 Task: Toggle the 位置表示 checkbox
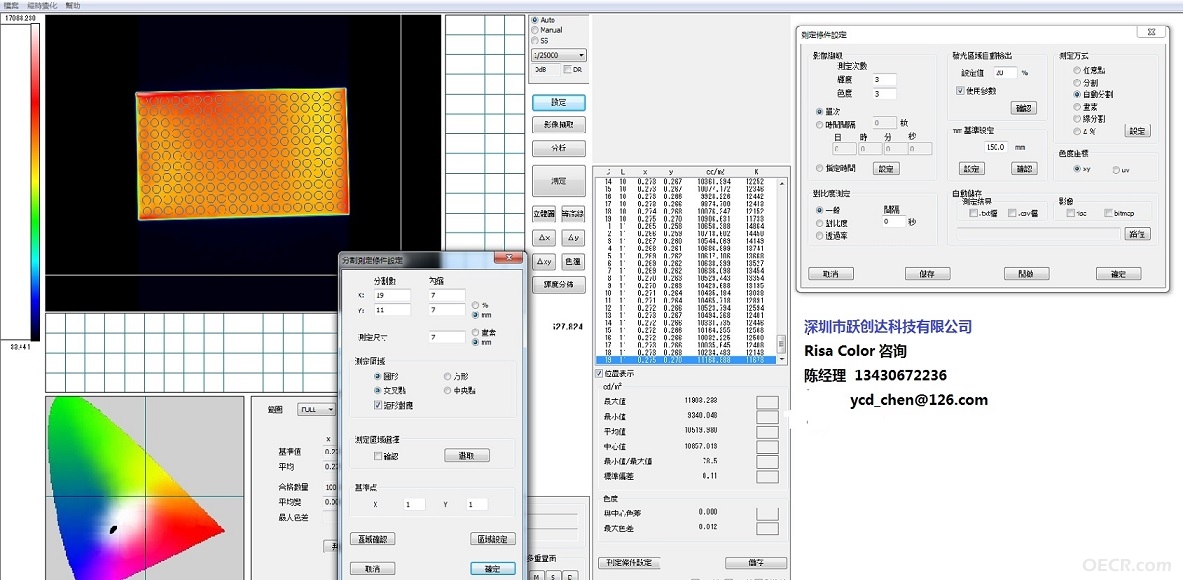pos(601,373)
